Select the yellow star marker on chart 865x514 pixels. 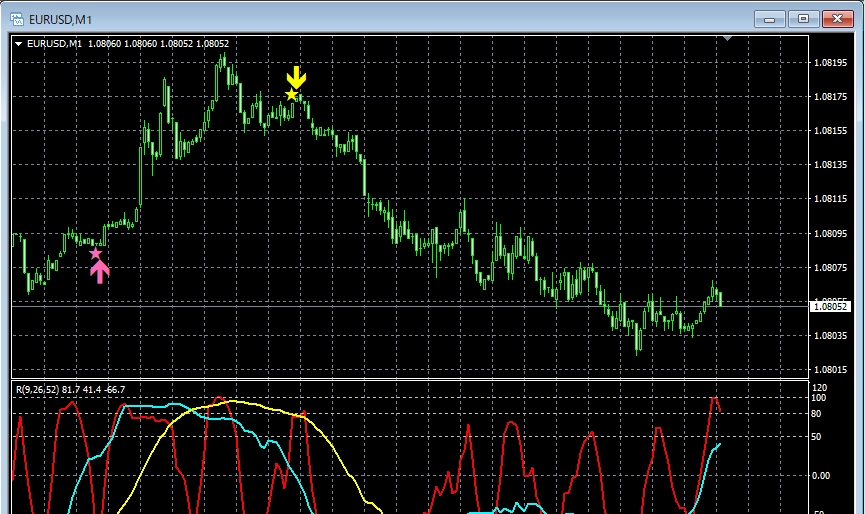(291, 95)
